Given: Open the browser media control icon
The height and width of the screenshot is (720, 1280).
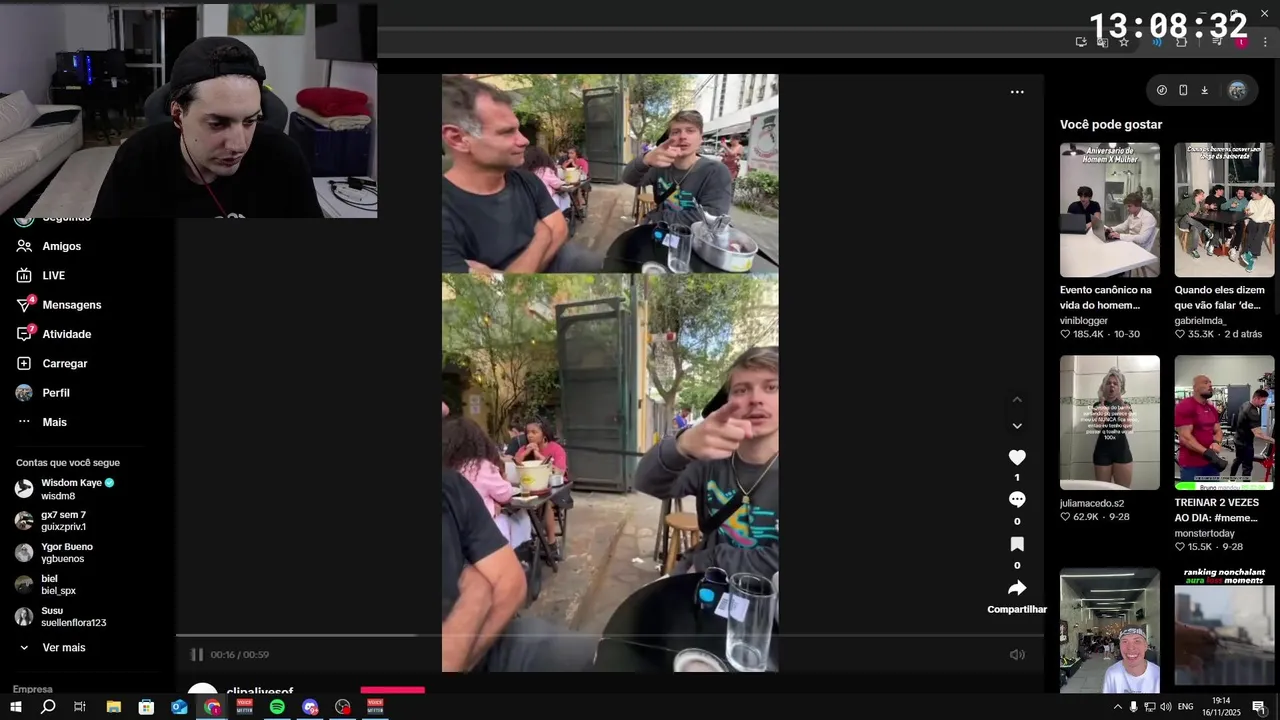Looking at the screenshot, I should click(1217, 42).
